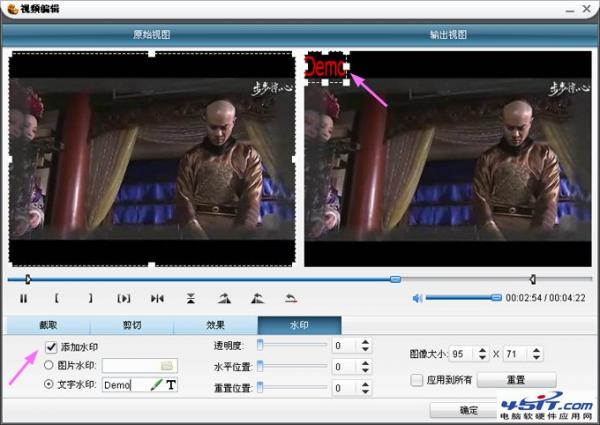Click the first rotate image icon
The width and height of the screenshot is (600, 425).
tap(224, 298)
